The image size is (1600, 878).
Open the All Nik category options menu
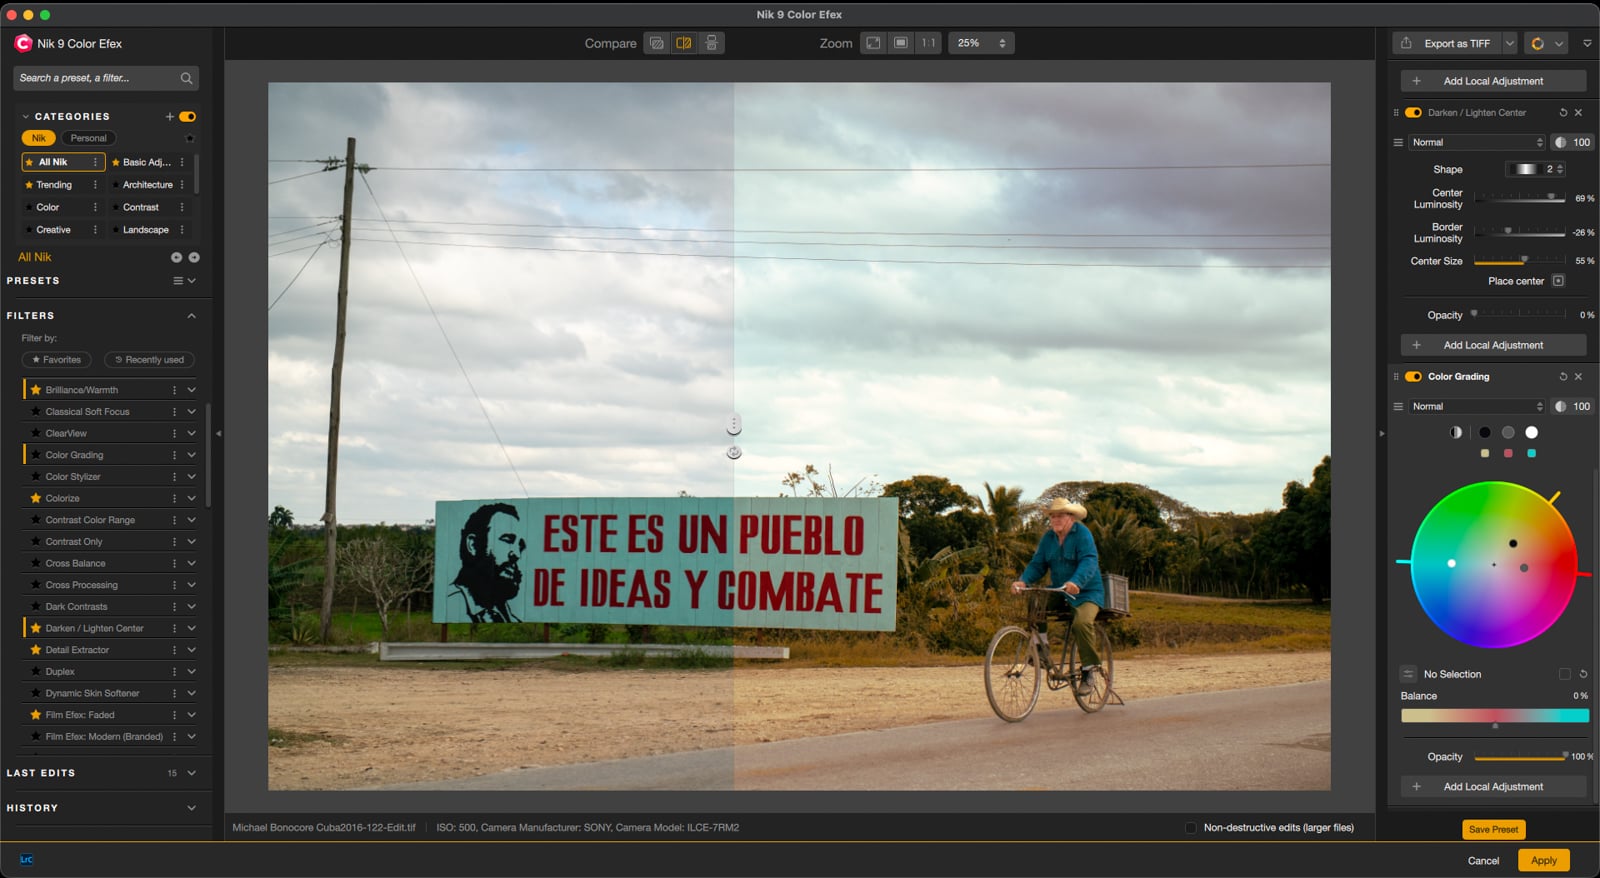[x=96, y=162]
